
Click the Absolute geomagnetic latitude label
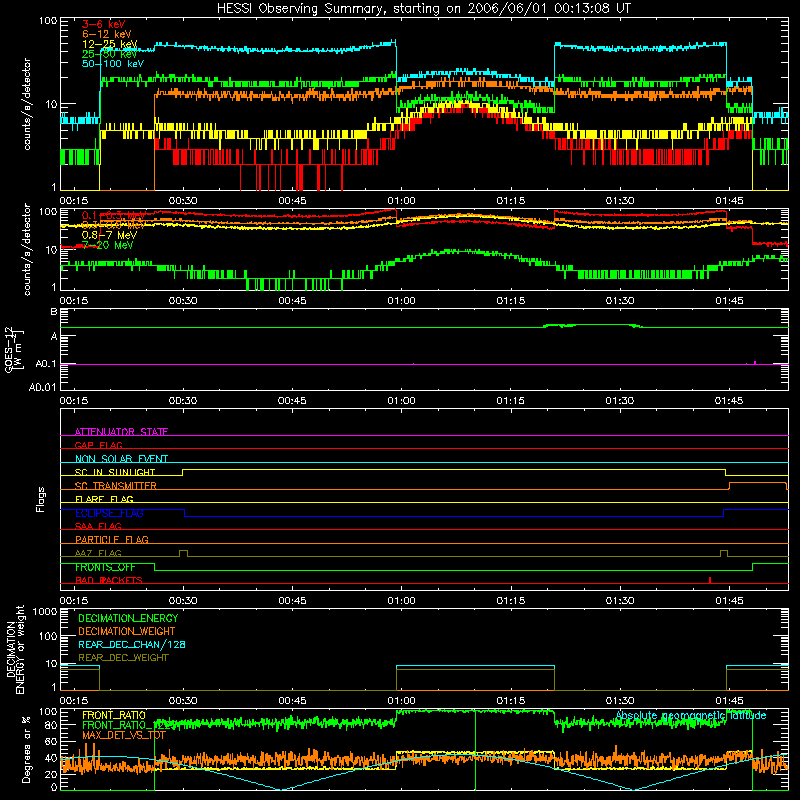click(691, 715)
